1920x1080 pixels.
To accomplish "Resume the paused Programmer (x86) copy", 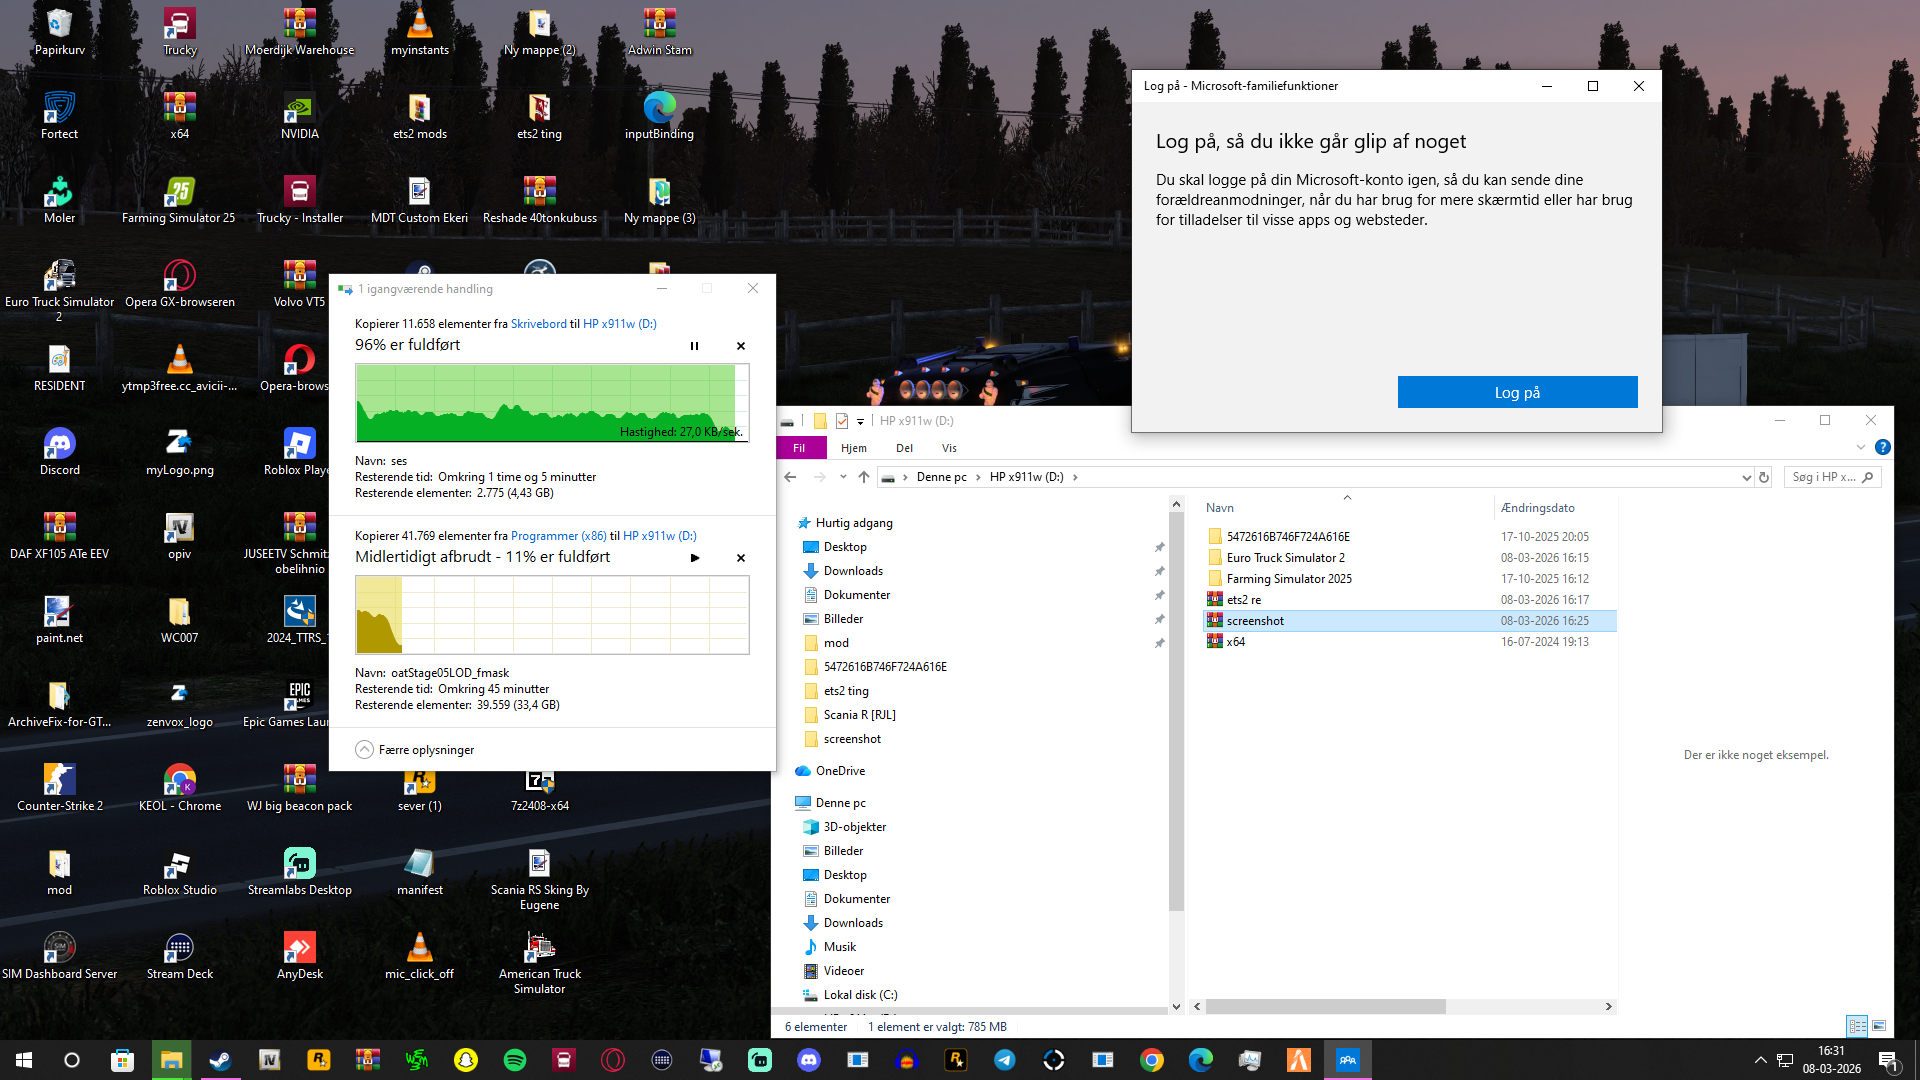I will pos(695,558).
